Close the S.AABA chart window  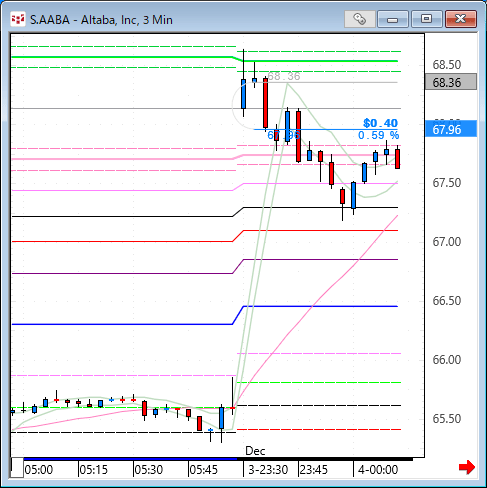[461, 19]
